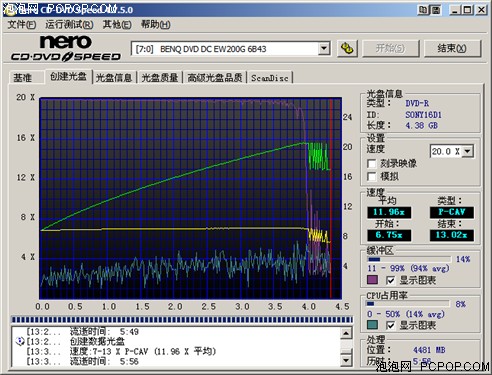Click the position value 4481 MB

(x=429, y=350)
